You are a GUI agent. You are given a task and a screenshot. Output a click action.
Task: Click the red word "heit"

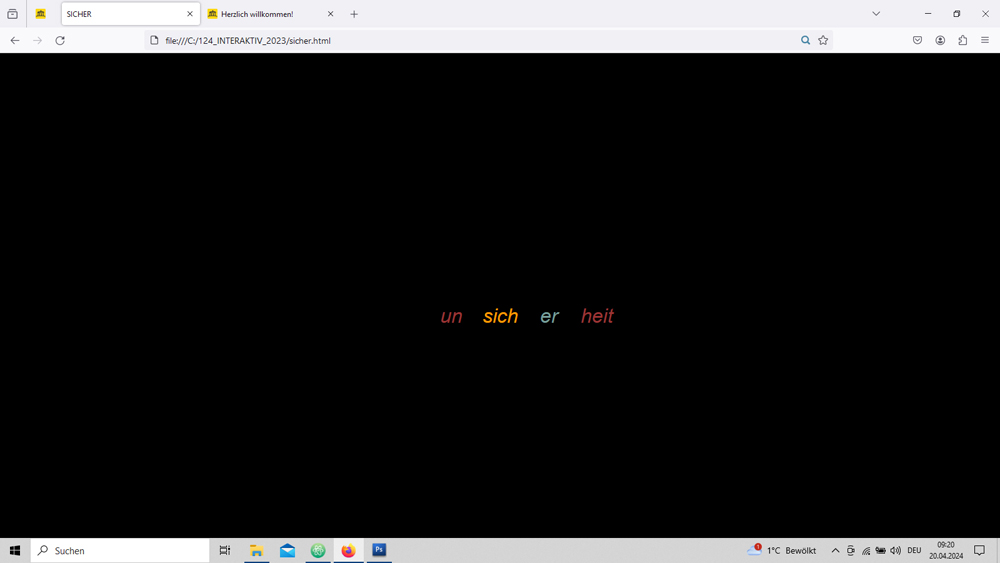click(597, 316)
